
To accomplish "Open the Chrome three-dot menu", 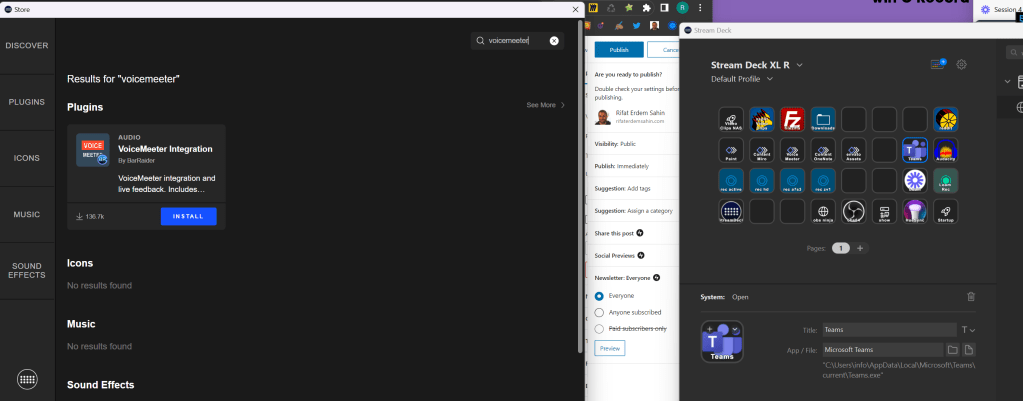I will pyautogui.click(x=701, y=8).
